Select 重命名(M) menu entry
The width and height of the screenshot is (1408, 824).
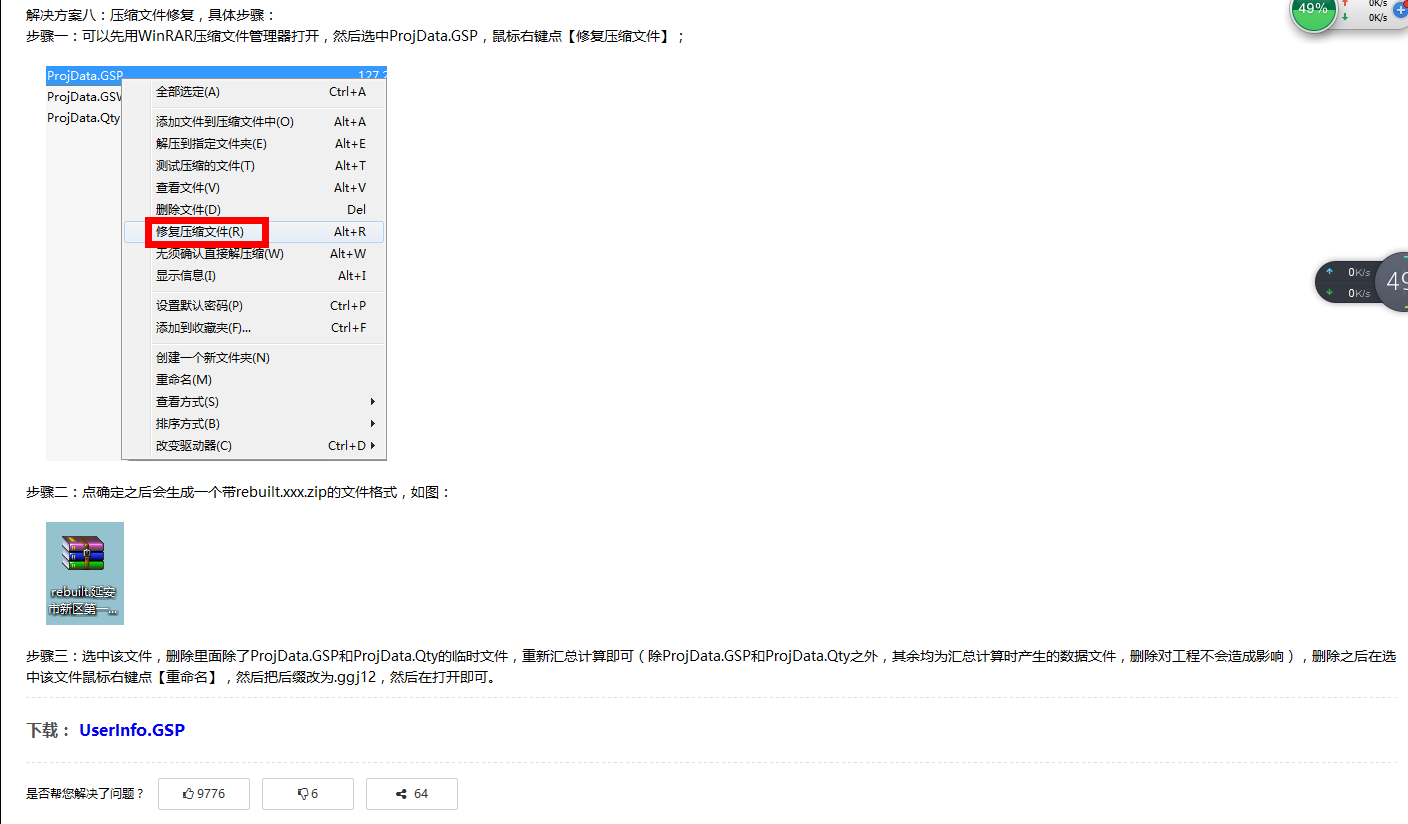pyautogui.click(x=254, y=380)
